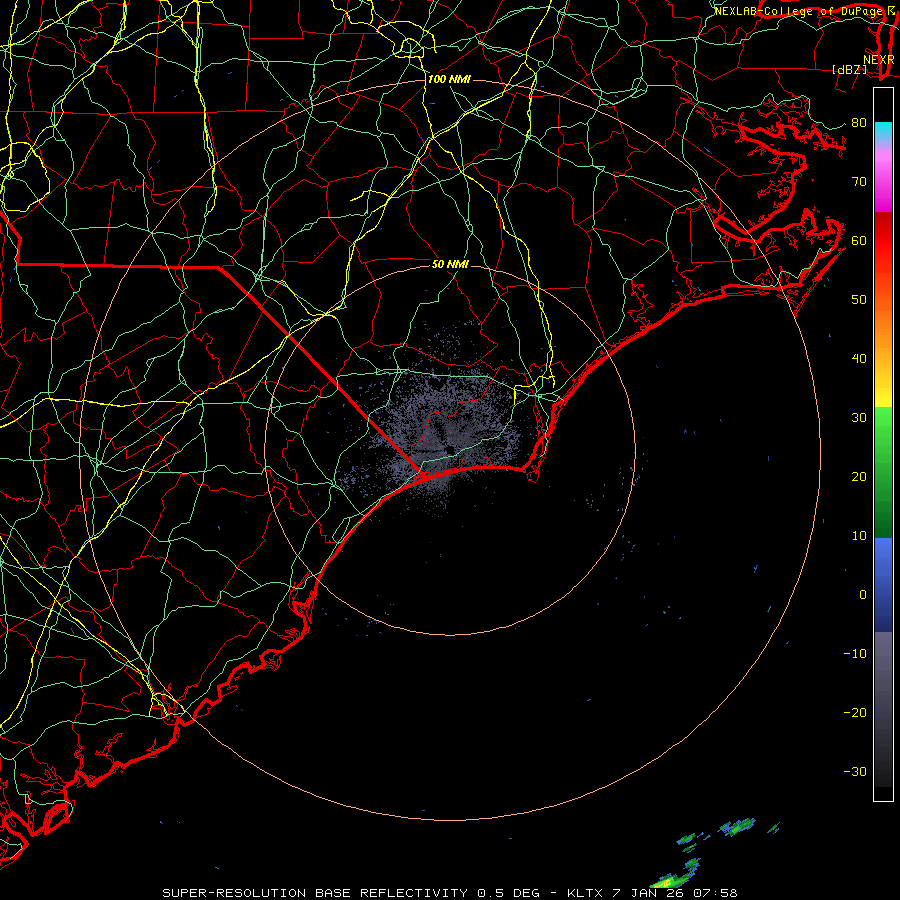Screen dimensions: 900x900
Task: Click the '[dBZ]' units label
Action: tap(849, 69)
